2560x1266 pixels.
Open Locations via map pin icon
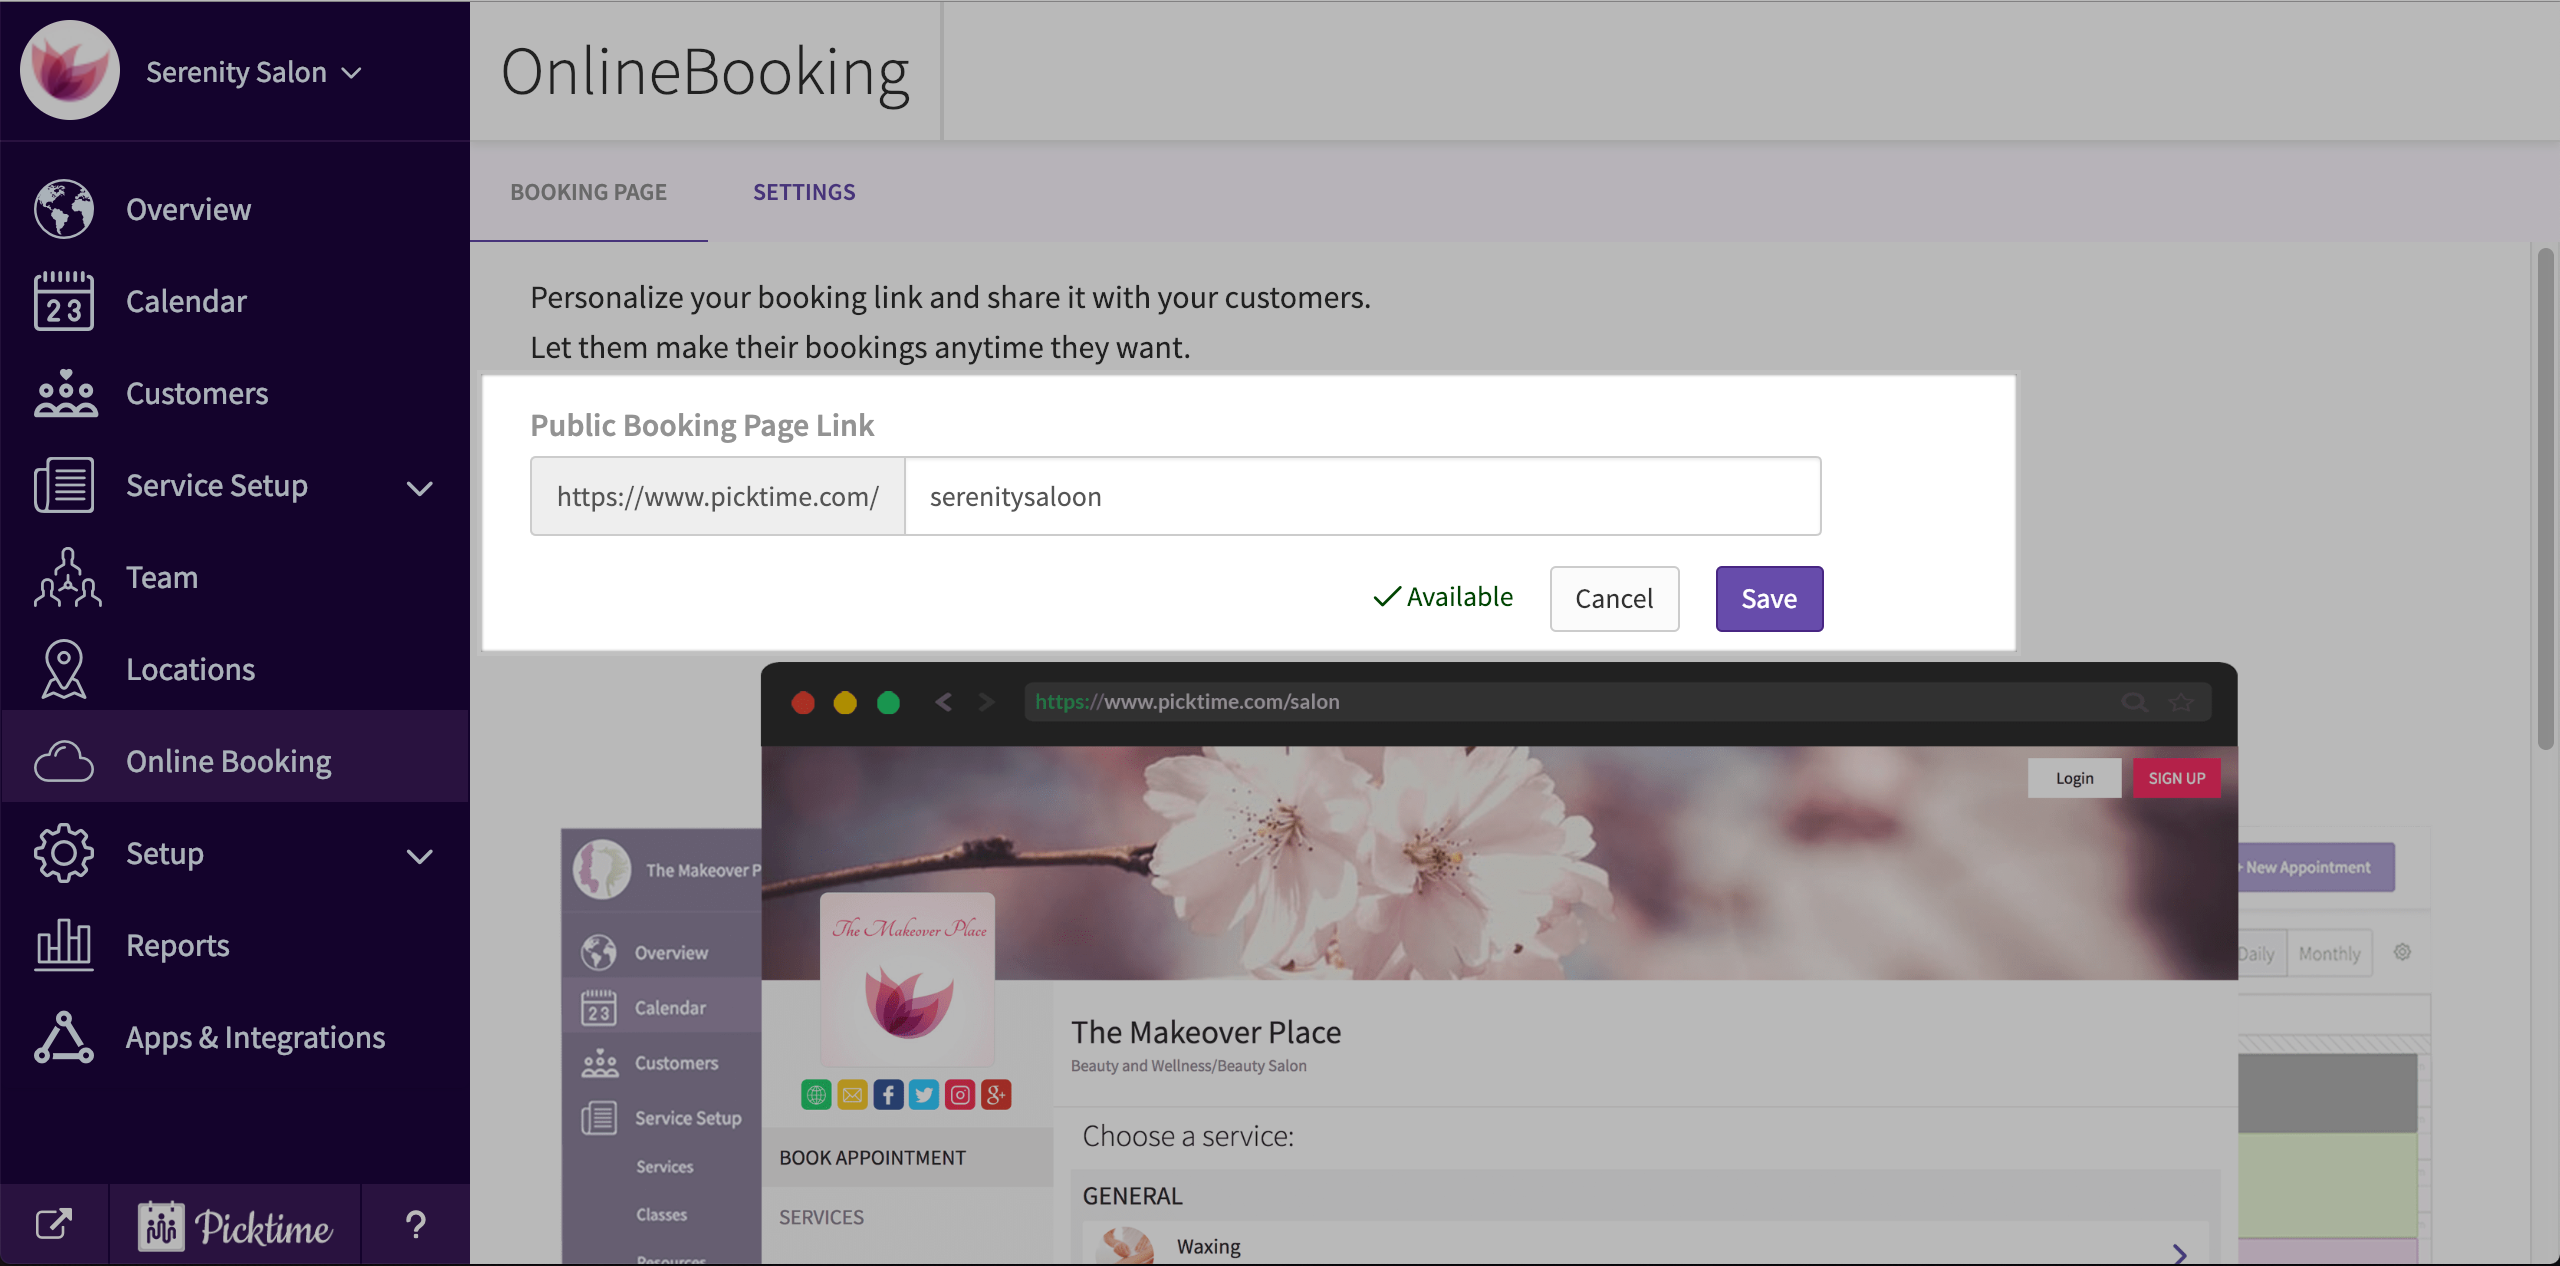click(x=64, y=669)
